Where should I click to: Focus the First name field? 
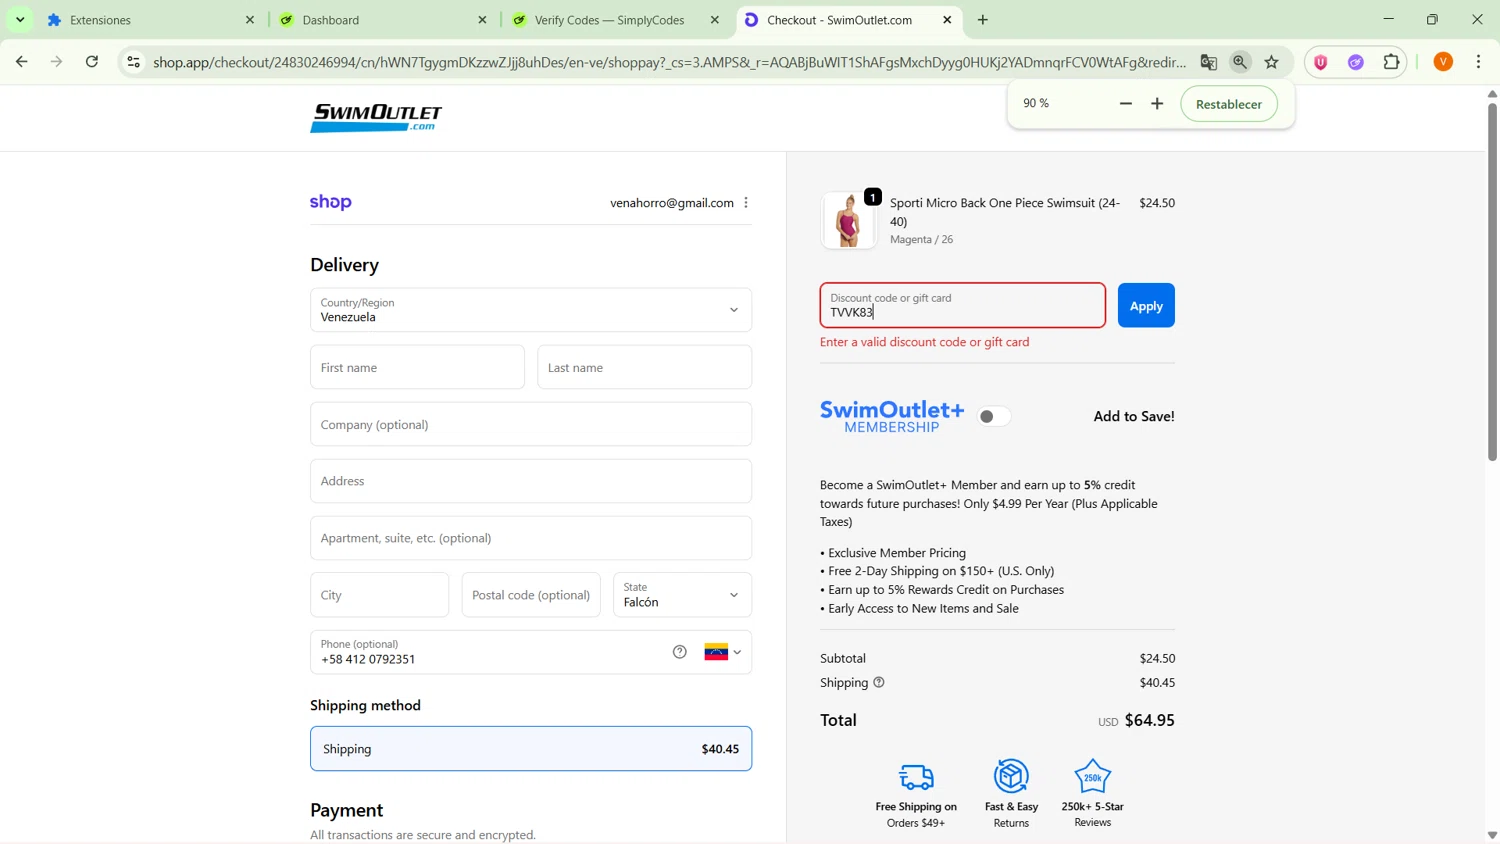pos(417,367)
